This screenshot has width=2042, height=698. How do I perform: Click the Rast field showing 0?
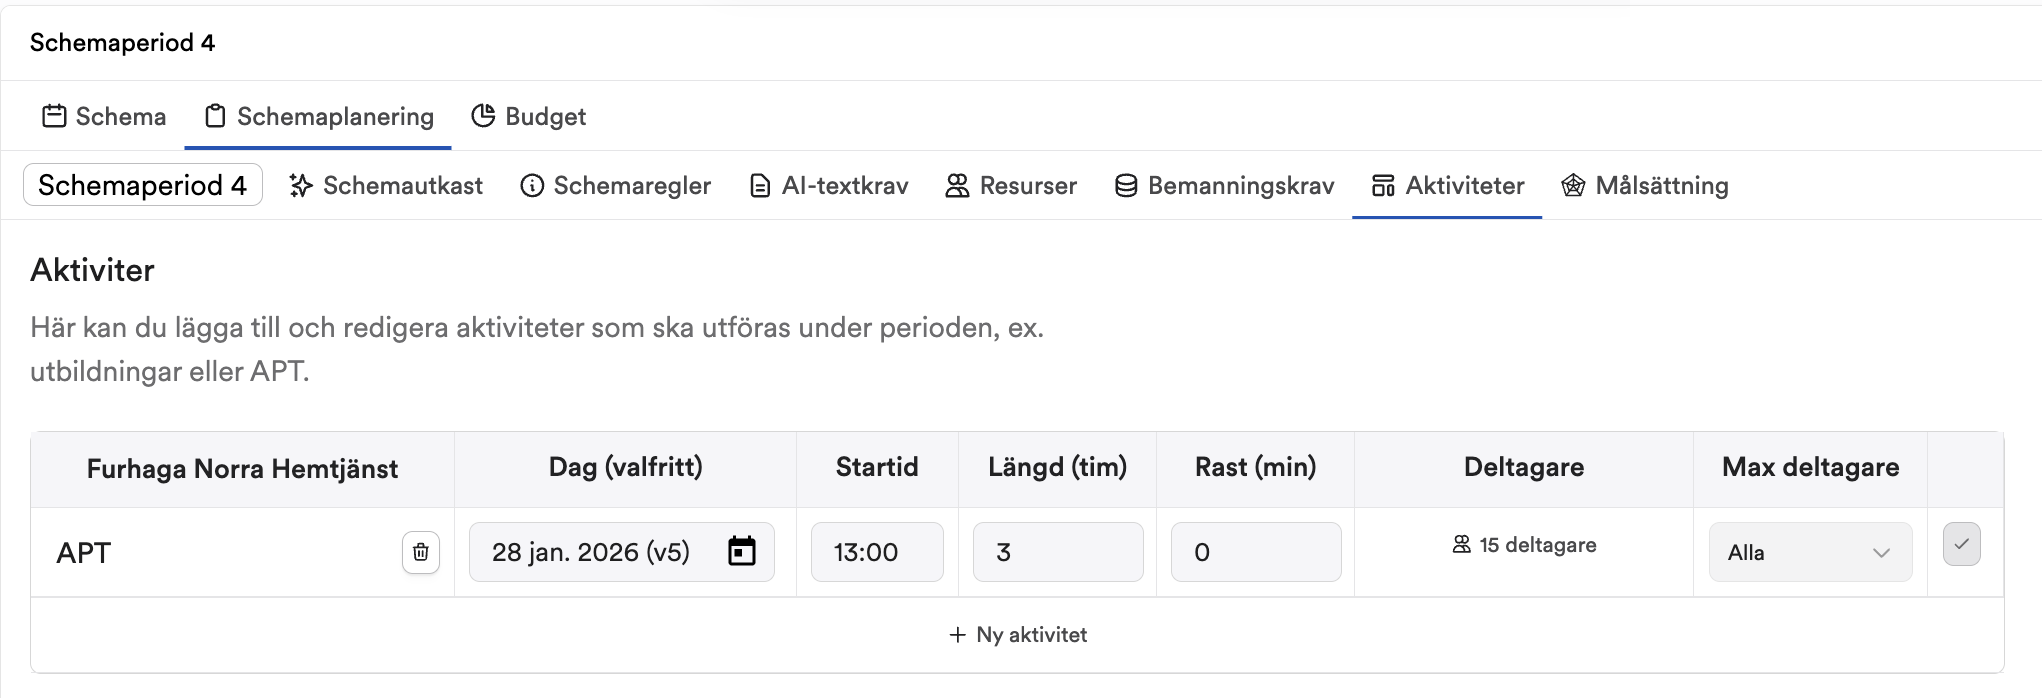click(1256, 552)
